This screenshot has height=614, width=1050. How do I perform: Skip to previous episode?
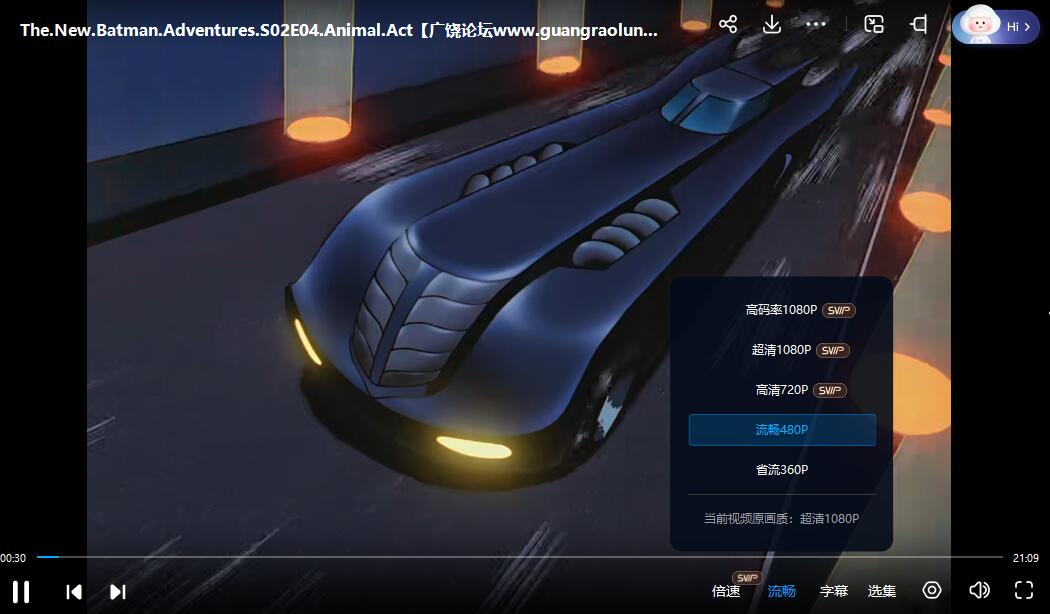[74, 591]
